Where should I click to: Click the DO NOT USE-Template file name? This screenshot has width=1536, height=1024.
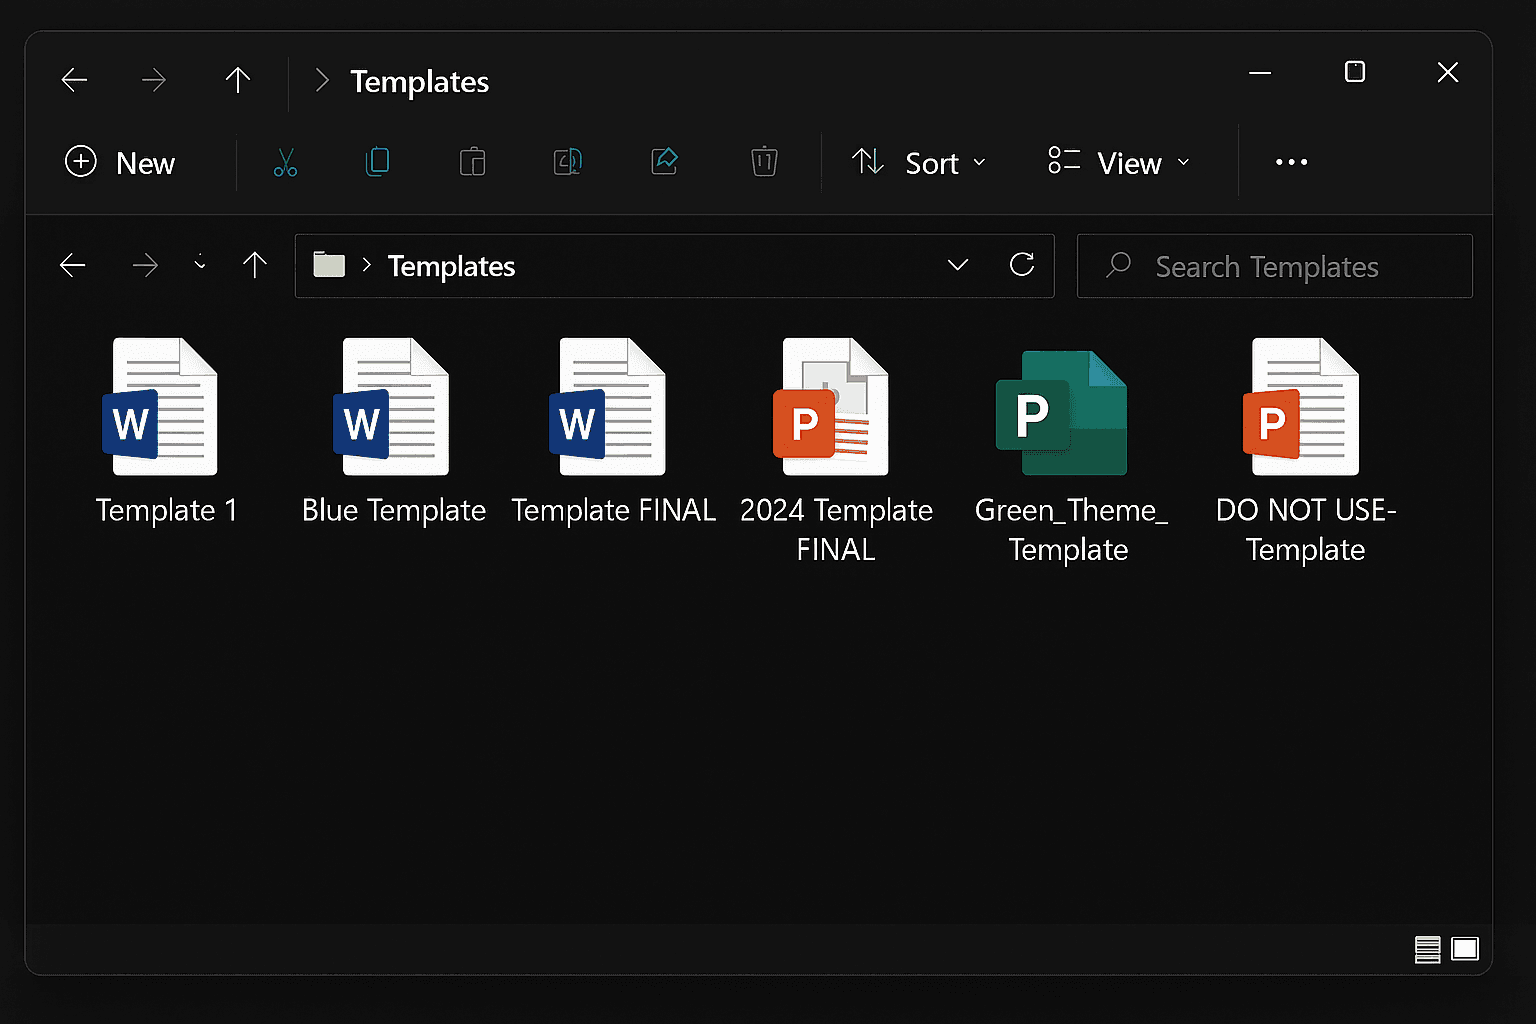1306,530
